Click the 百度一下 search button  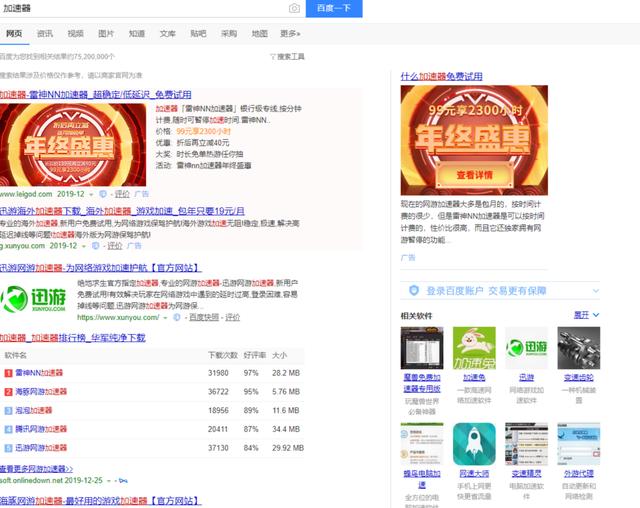point(334,8)
